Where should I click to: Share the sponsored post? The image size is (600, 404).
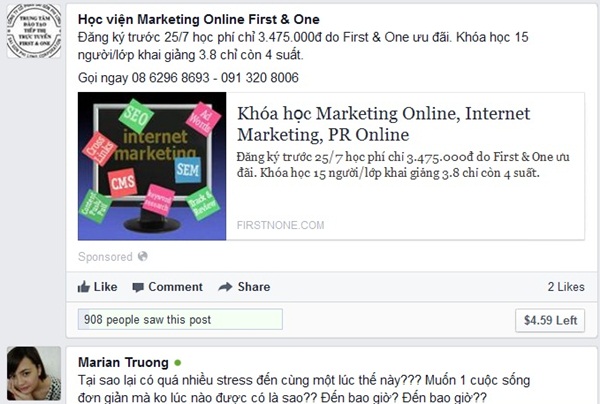click(244, 287)
